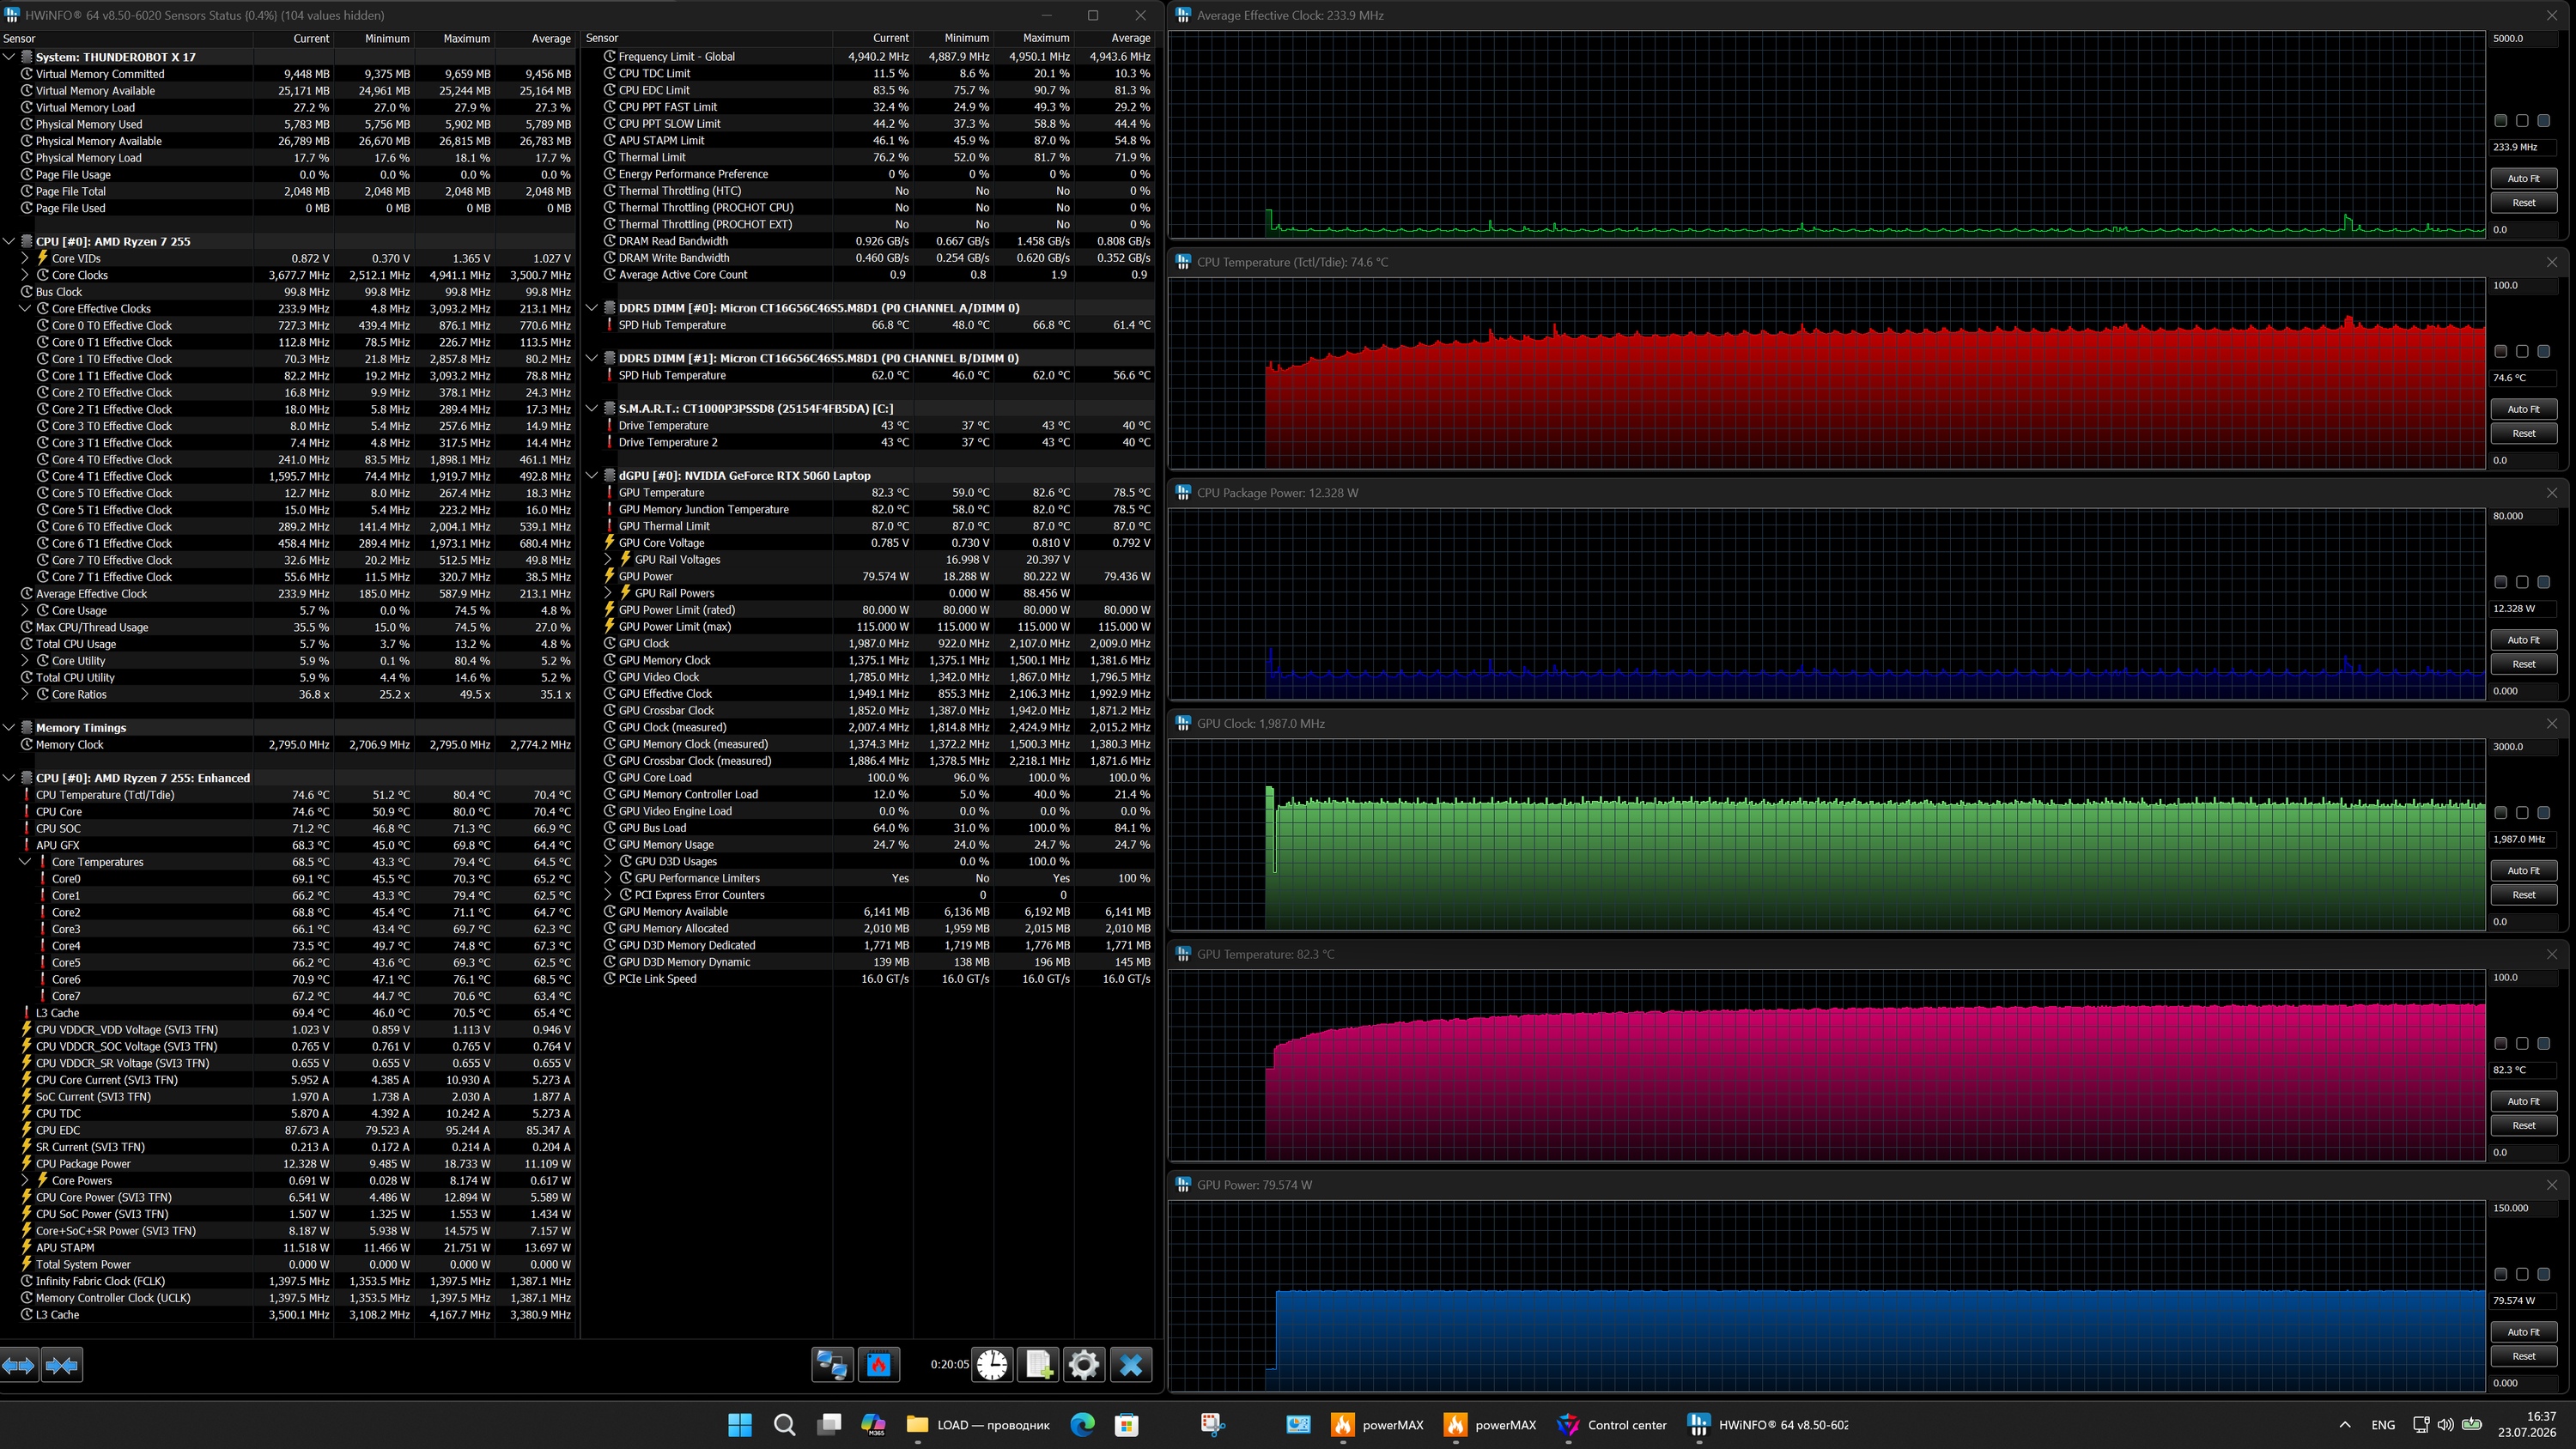
Task: Edit the 5000.0 maximum field of Effective Clock graph
Action: [2524, 39]
